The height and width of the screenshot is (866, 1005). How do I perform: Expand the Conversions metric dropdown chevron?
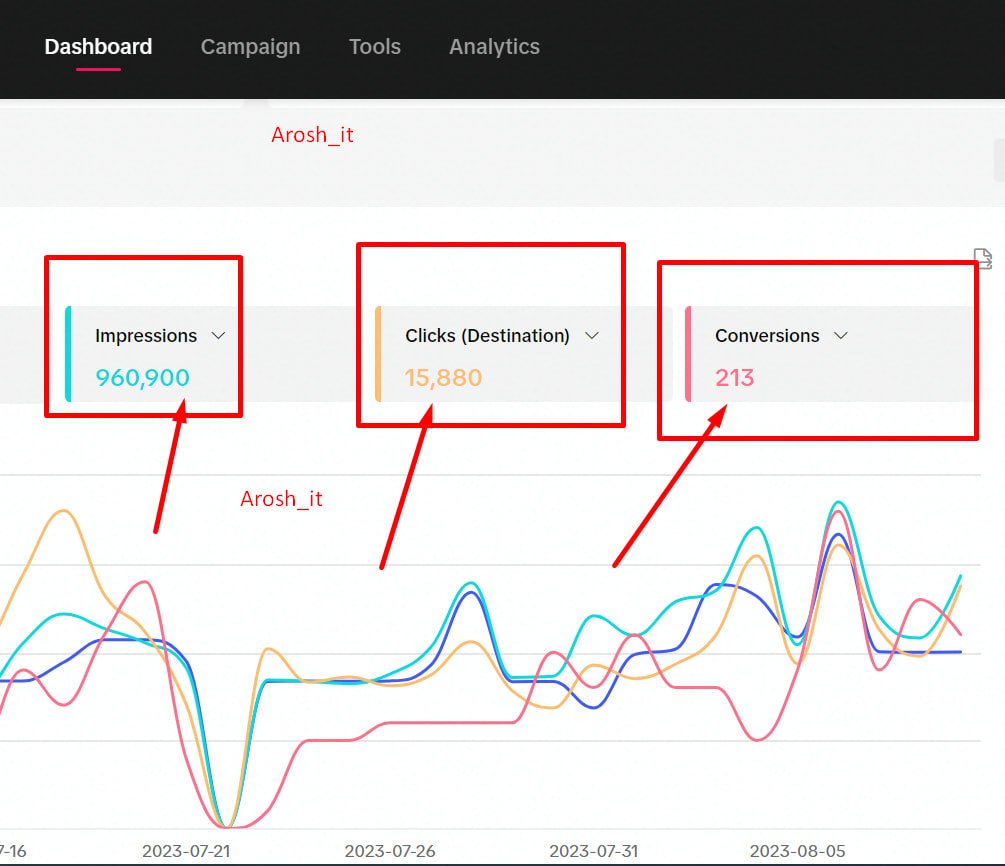tap(840, 336)
